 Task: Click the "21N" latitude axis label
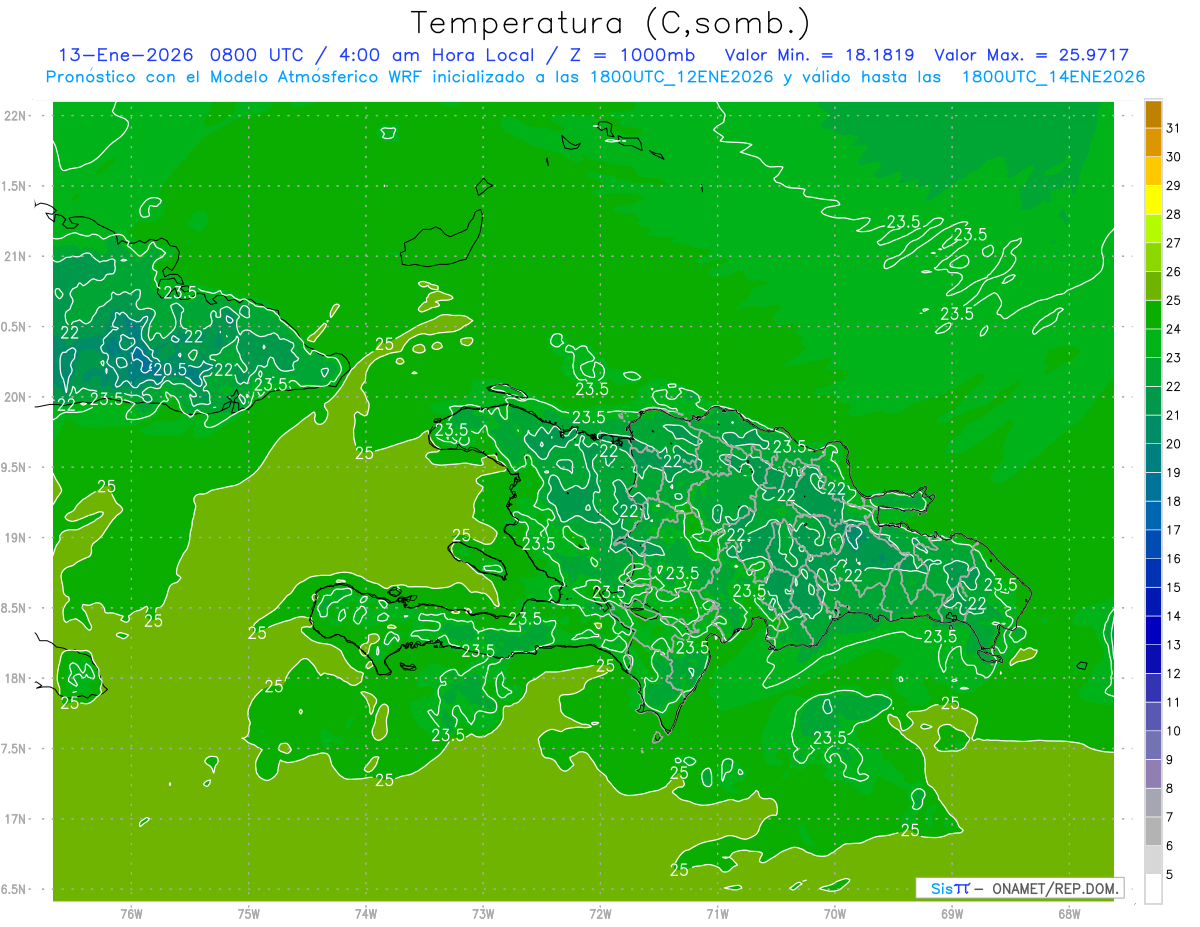click(x=15, y=257)
